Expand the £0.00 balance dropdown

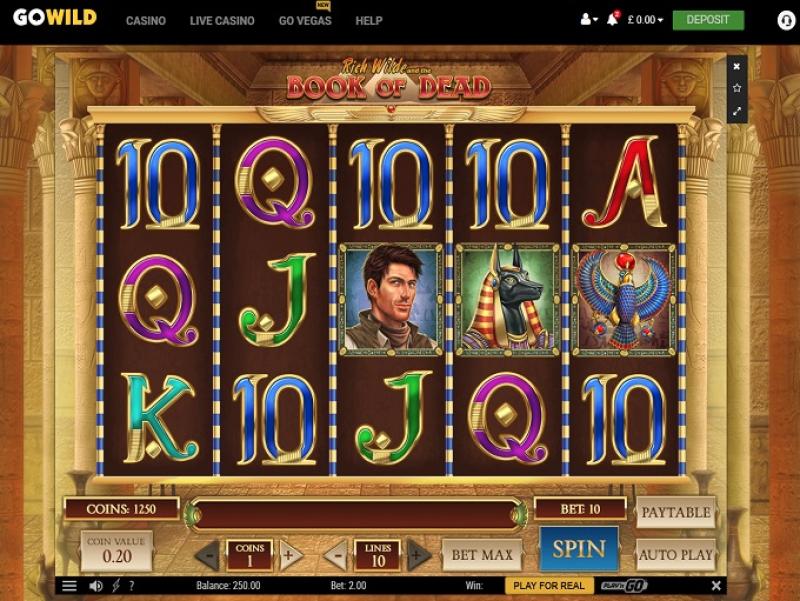pyautogui.click(x=645, y=20)
